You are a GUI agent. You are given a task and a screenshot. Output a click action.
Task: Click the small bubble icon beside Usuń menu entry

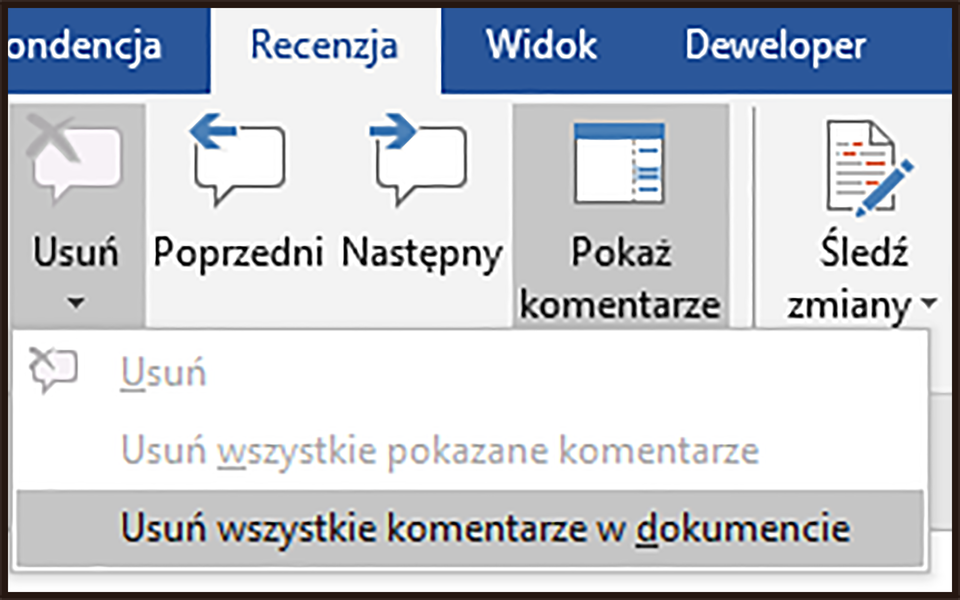click(55, 370)
